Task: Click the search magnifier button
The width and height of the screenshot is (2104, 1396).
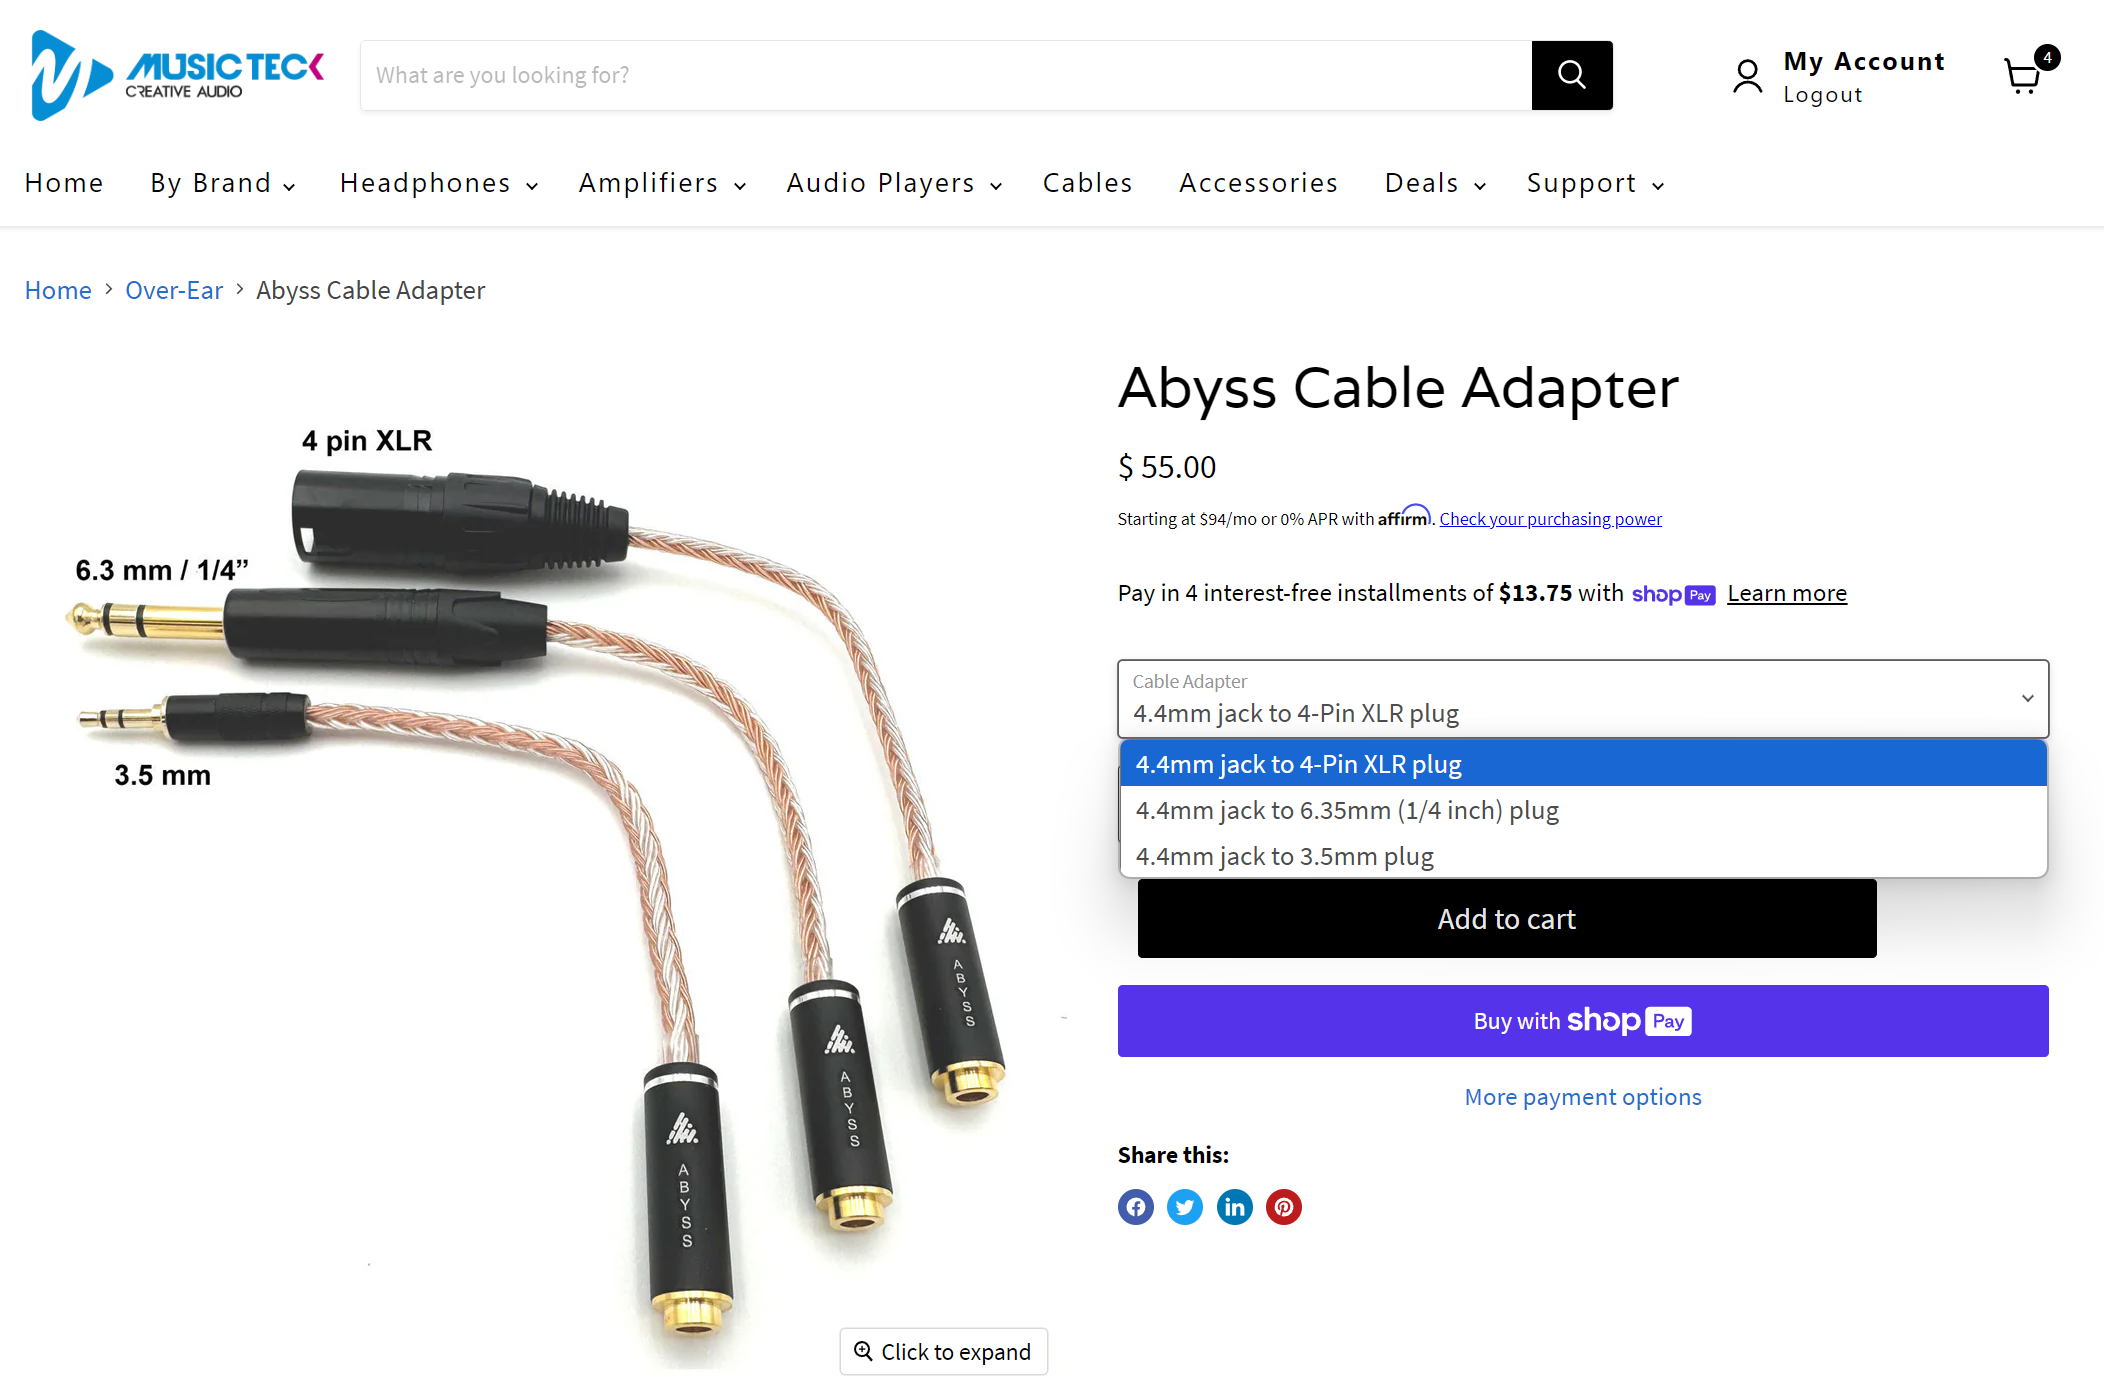Action: (1571, 75)
